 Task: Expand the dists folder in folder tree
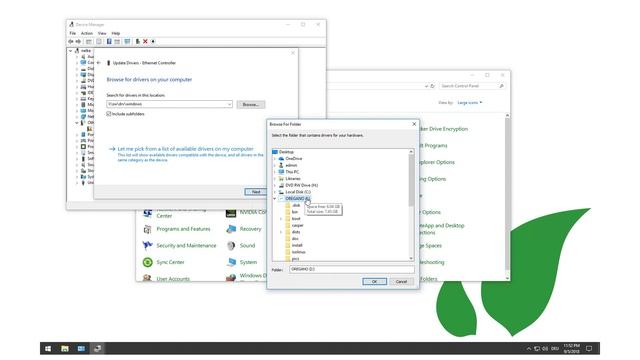(x=281, y=232)
